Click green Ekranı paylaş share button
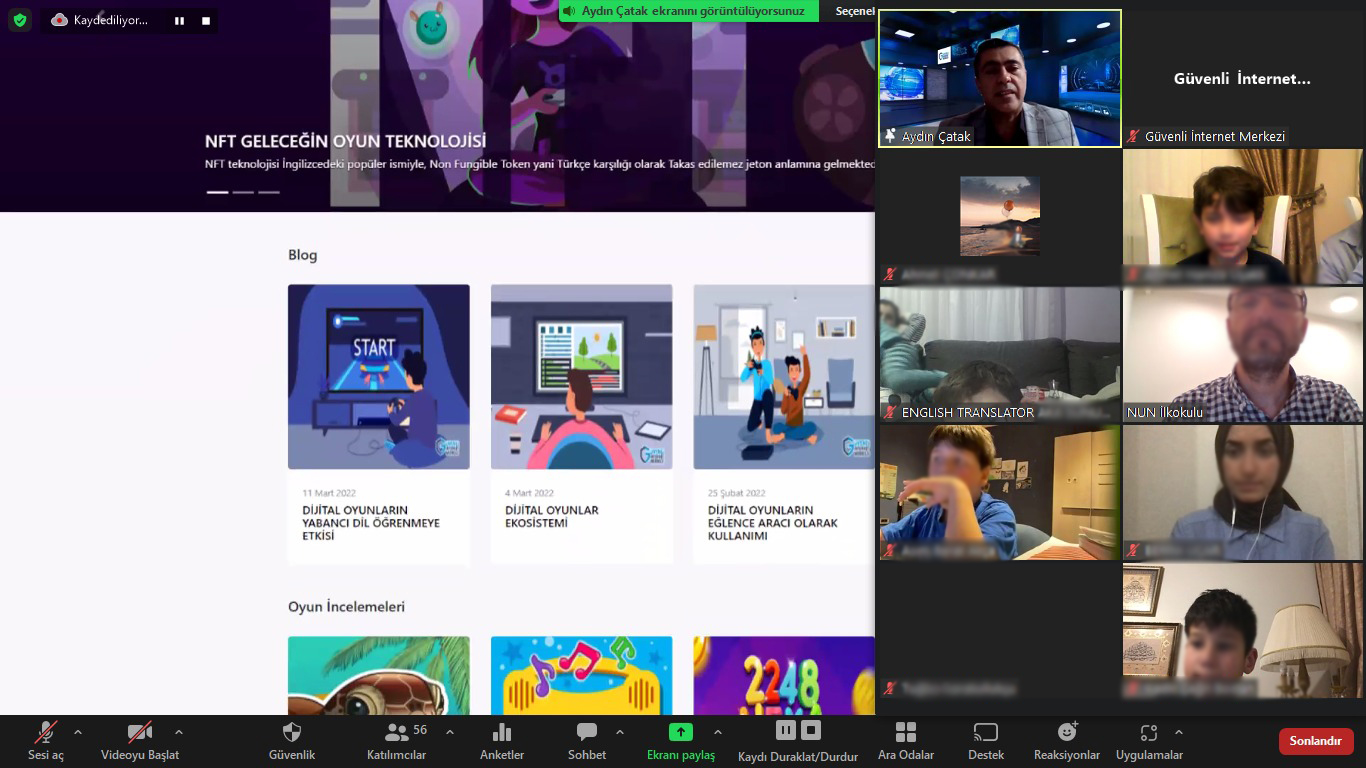This screenshot has width=1366, height=768. coord(681,741)
